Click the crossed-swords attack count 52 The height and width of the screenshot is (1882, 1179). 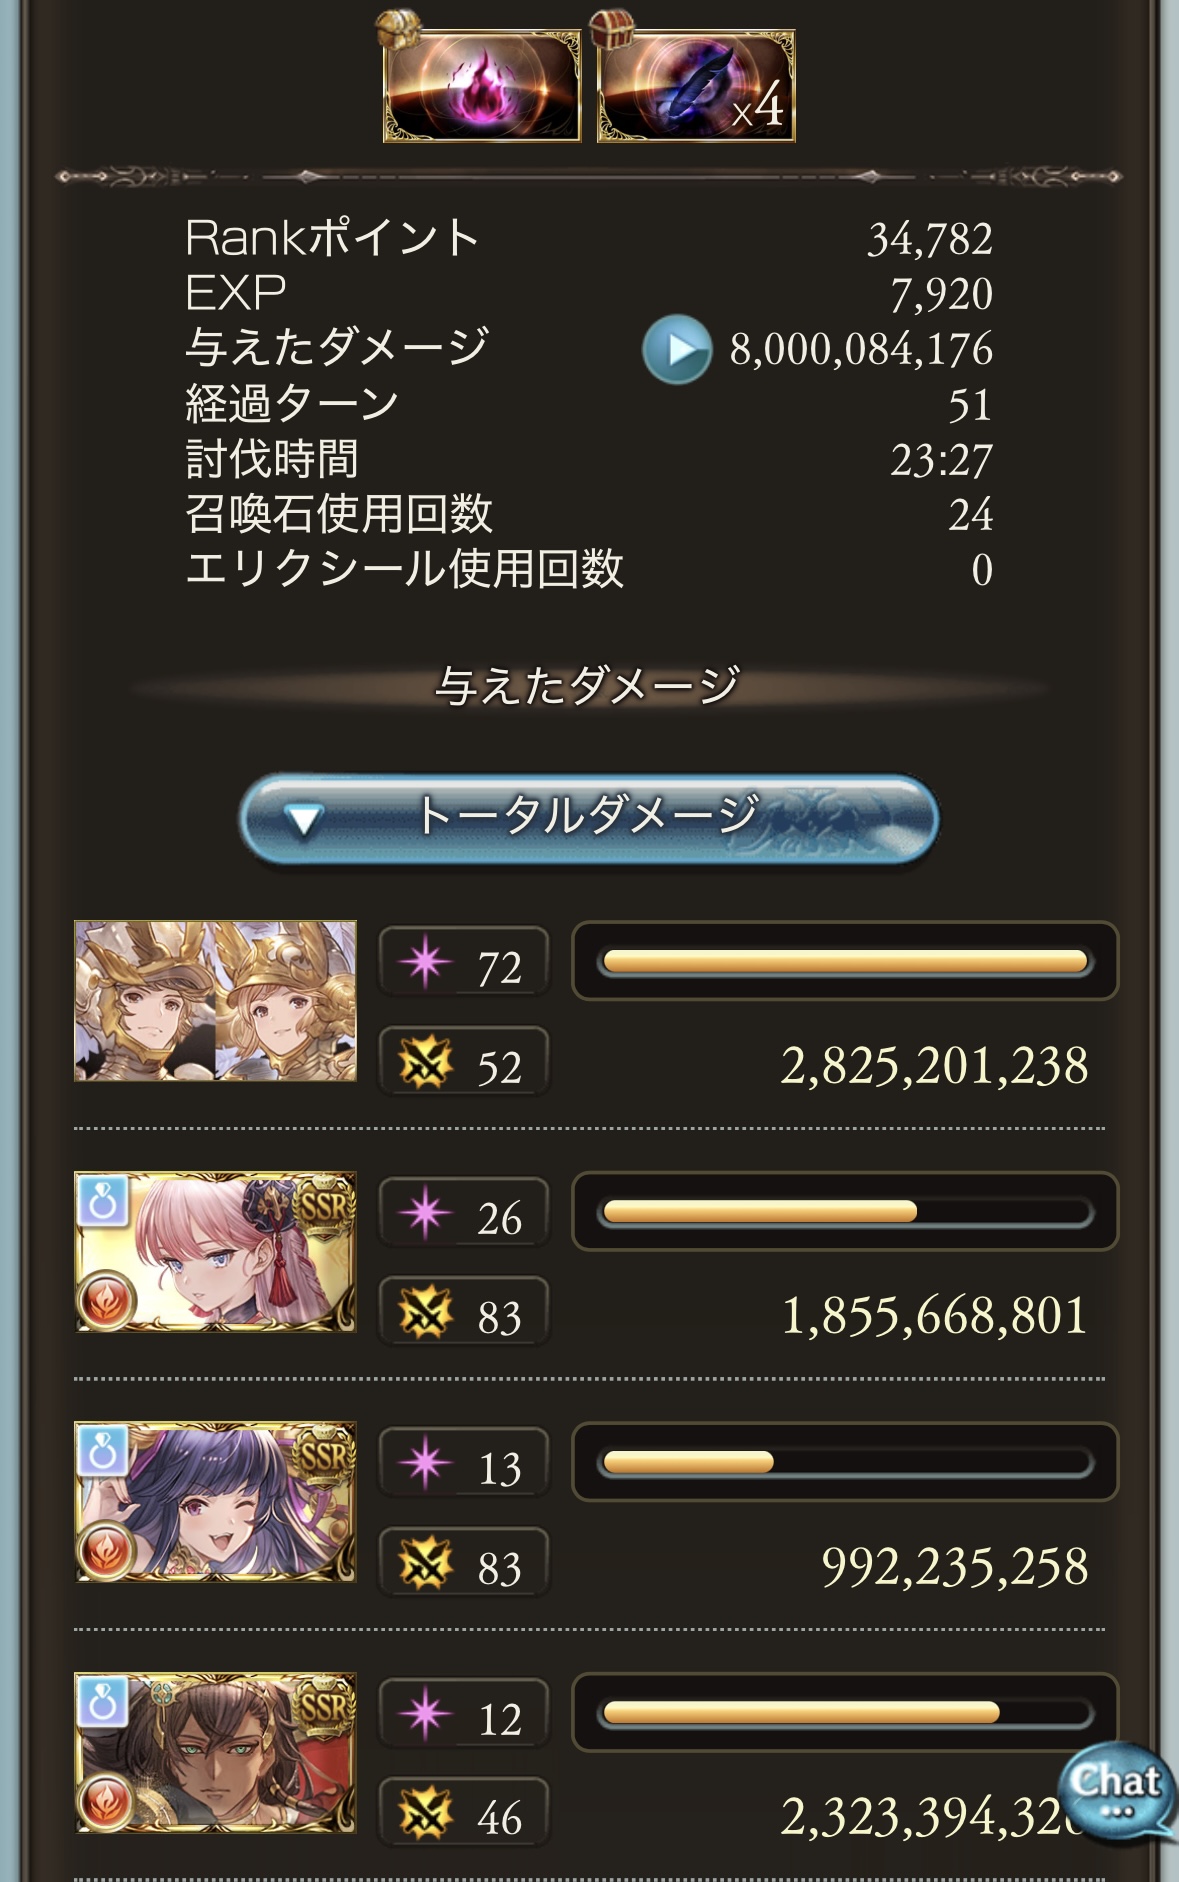[x=463, y=1063]
